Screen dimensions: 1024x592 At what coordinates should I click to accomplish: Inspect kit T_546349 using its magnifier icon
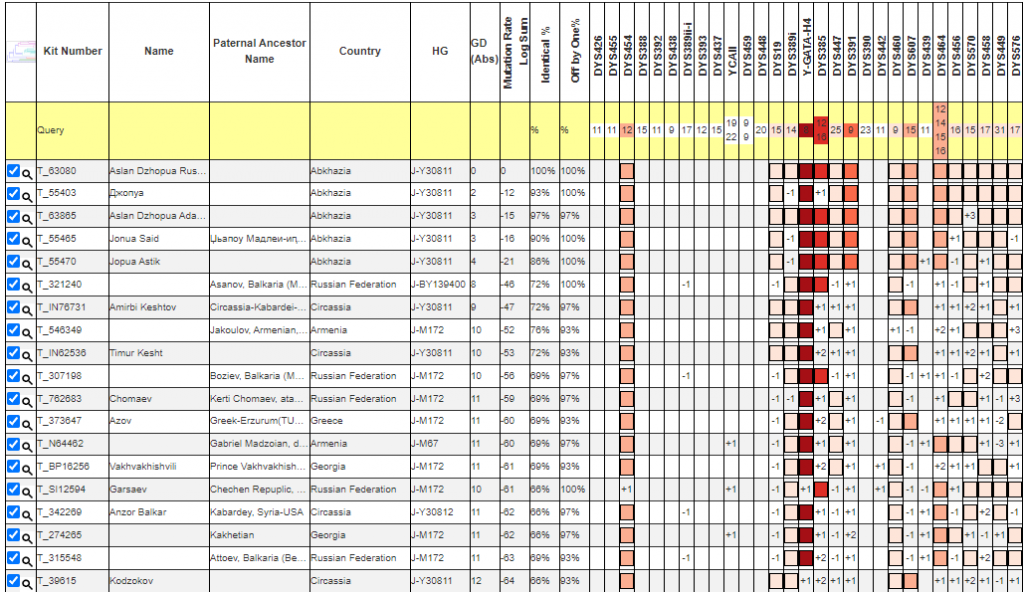click(28, 331)
